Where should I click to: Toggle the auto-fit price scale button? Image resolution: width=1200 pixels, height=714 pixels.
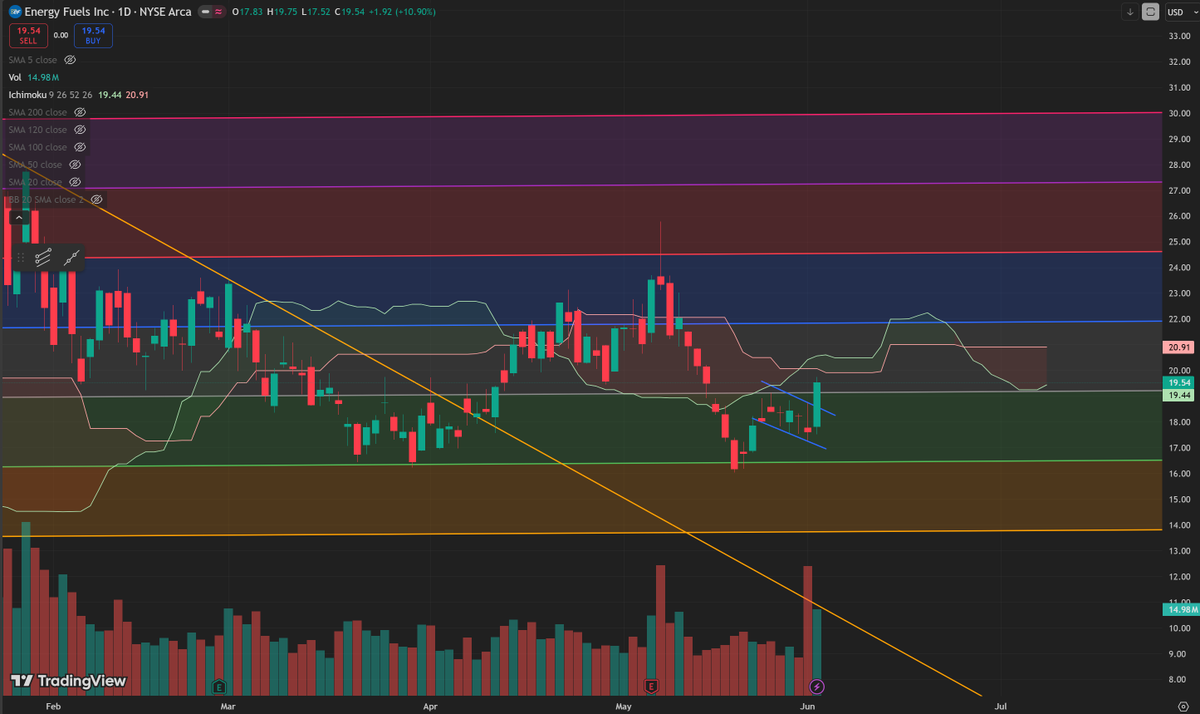pyautogui.click(x=1151, y=12)
